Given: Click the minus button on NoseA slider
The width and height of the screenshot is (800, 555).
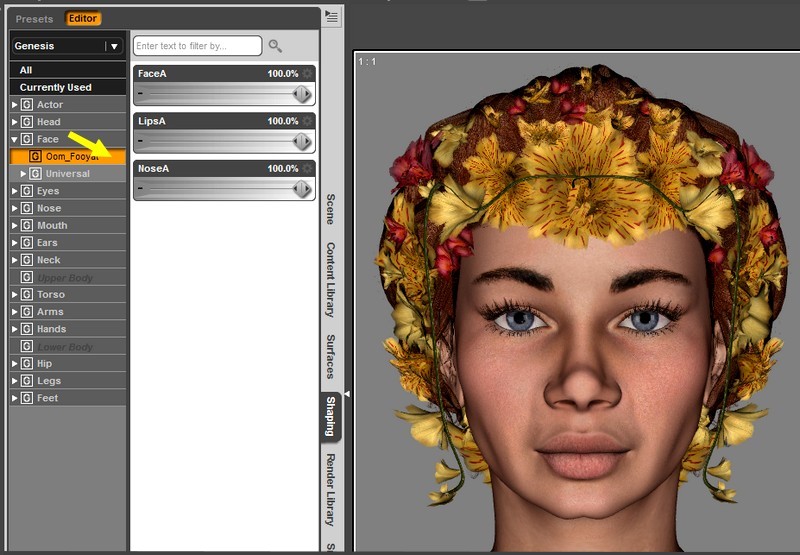Looking at the screenshot, I should (140, 189).
